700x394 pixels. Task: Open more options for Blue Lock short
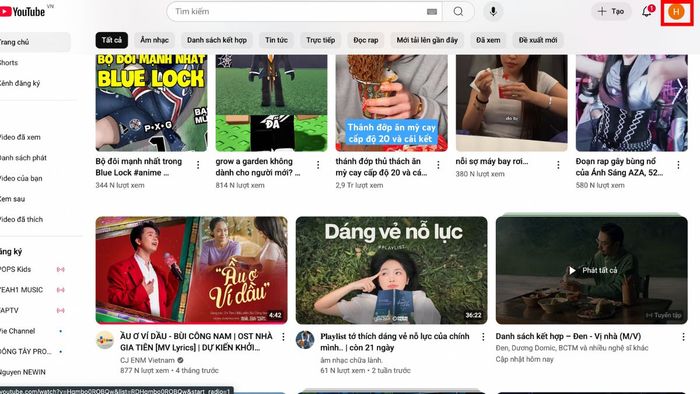198,165
